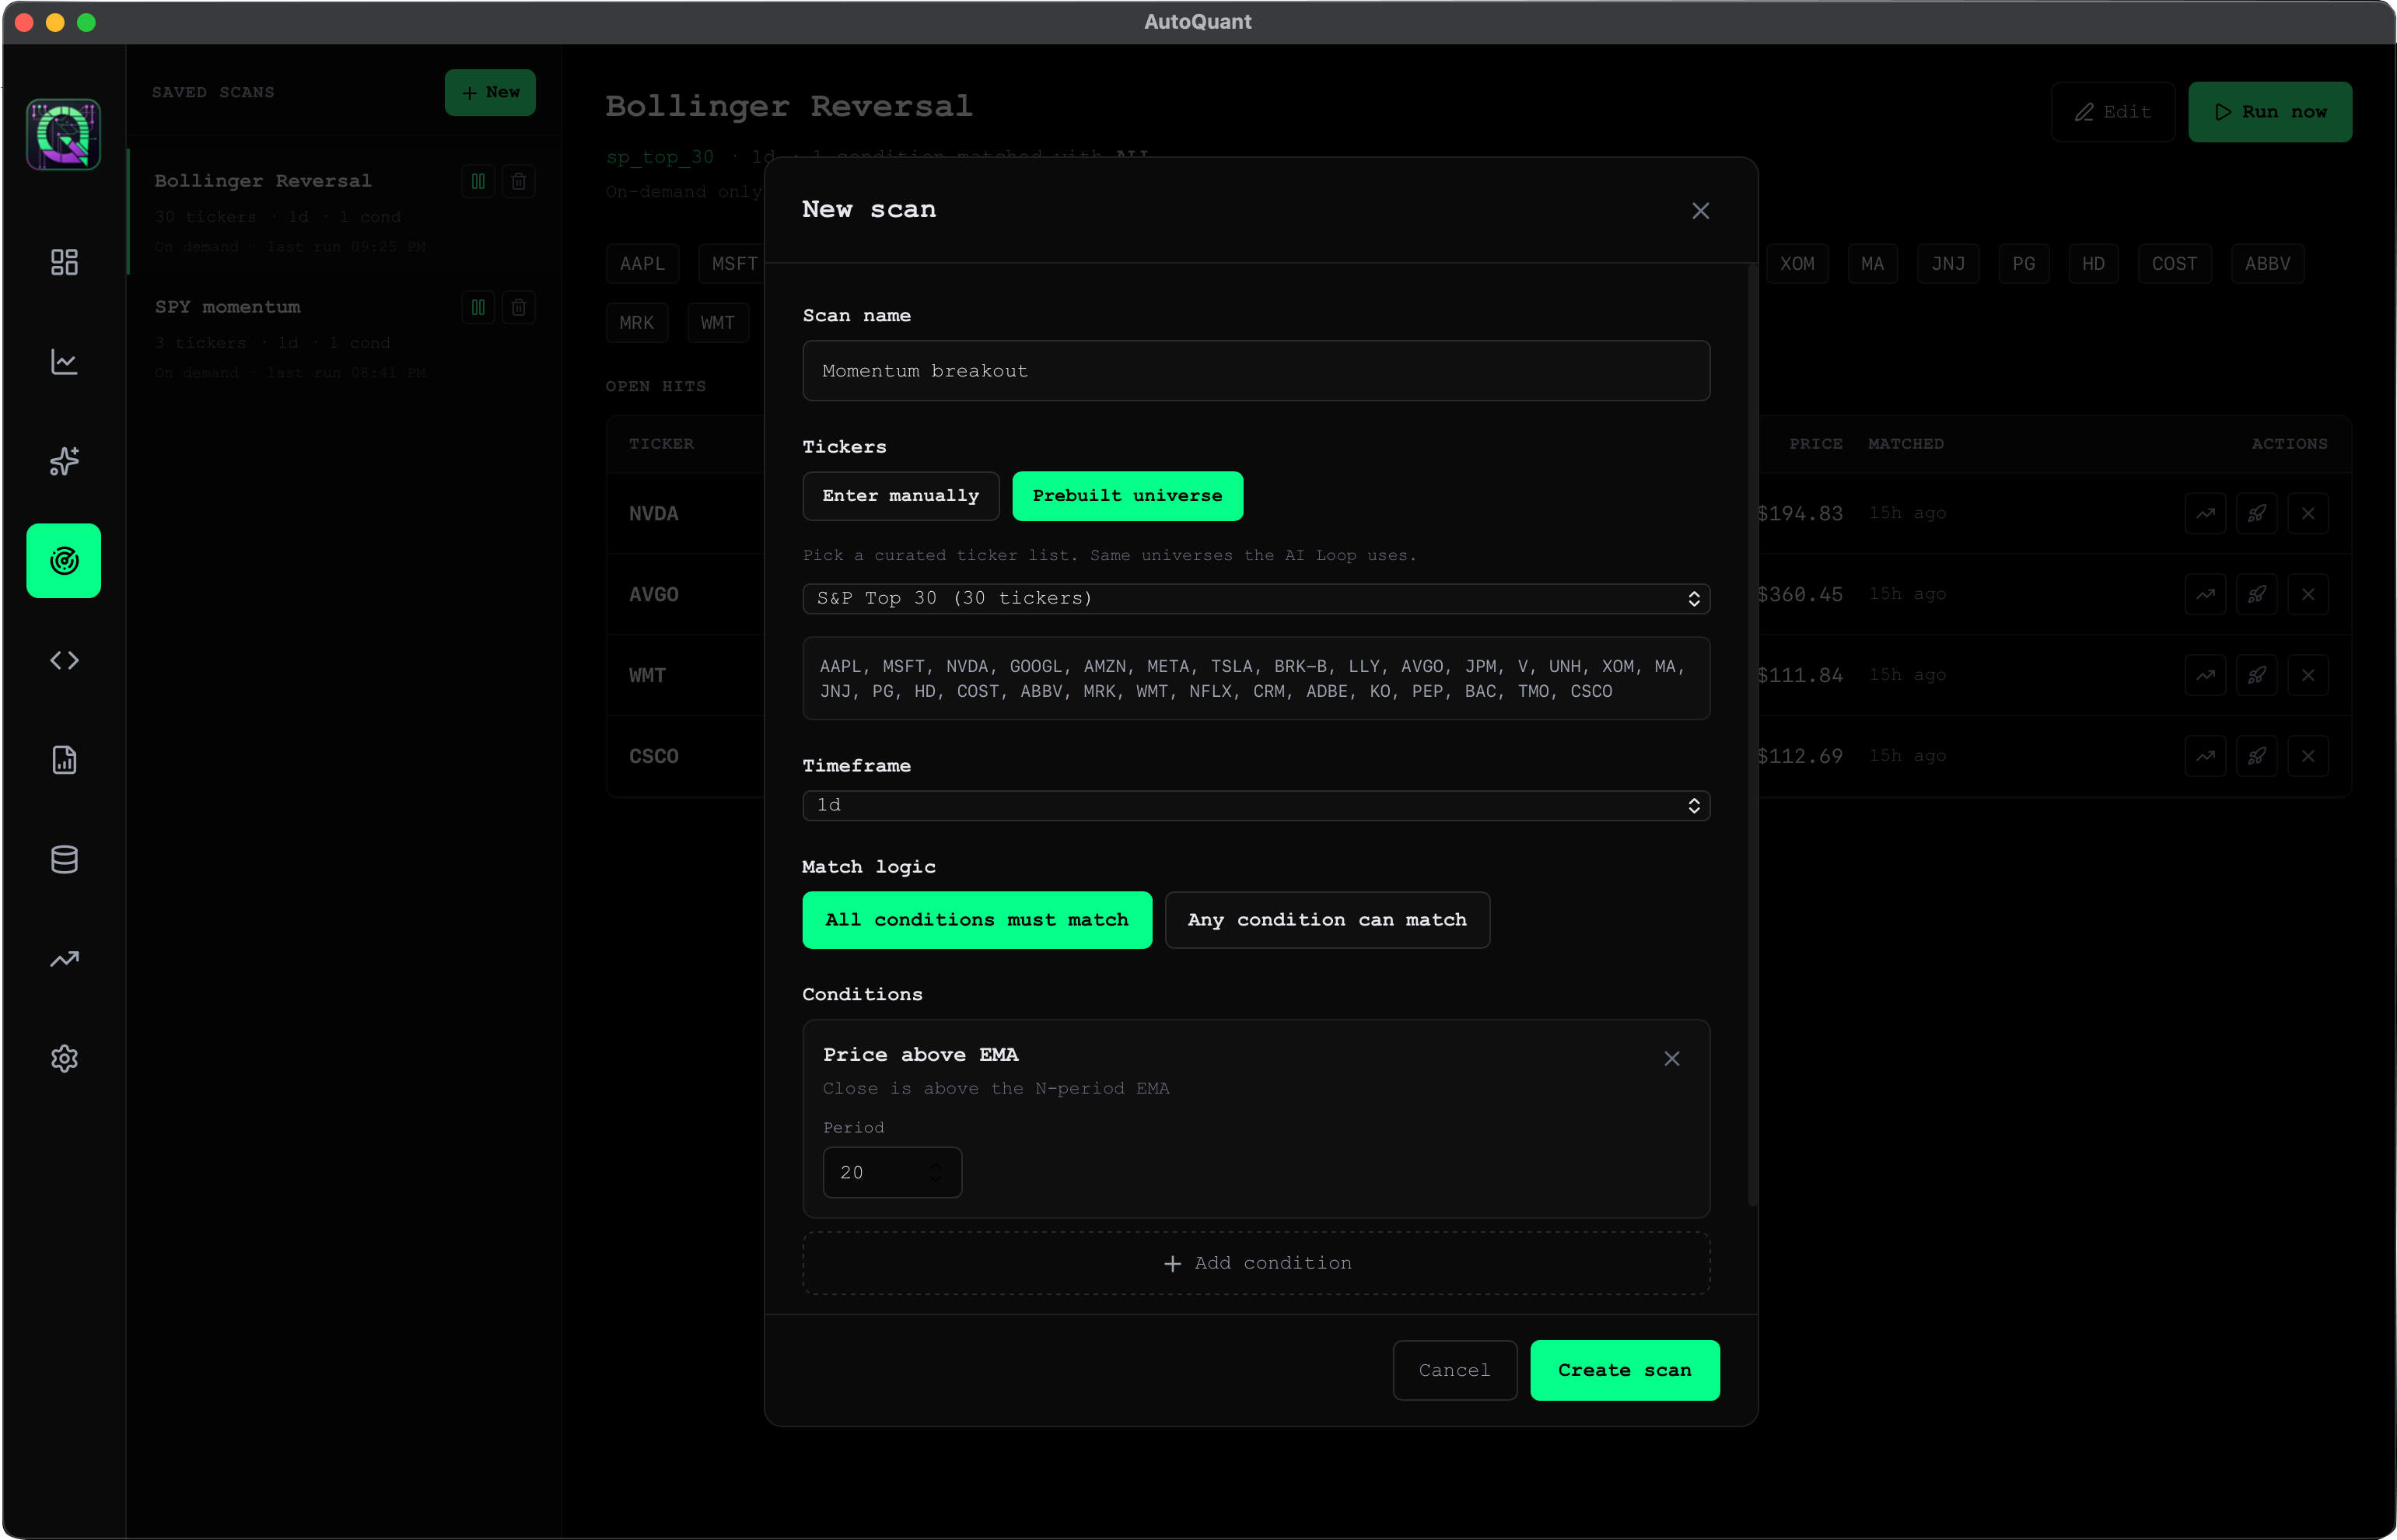Click the CSCO ticker in hits table
2397x1540 pixels.
(654, 756)
